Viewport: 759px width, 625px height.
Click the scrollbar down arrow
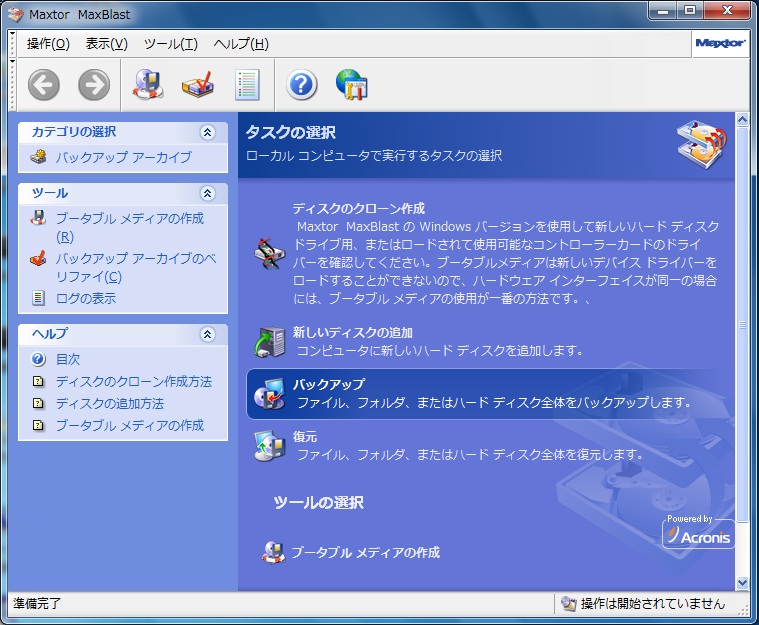(x=742, y=583)
